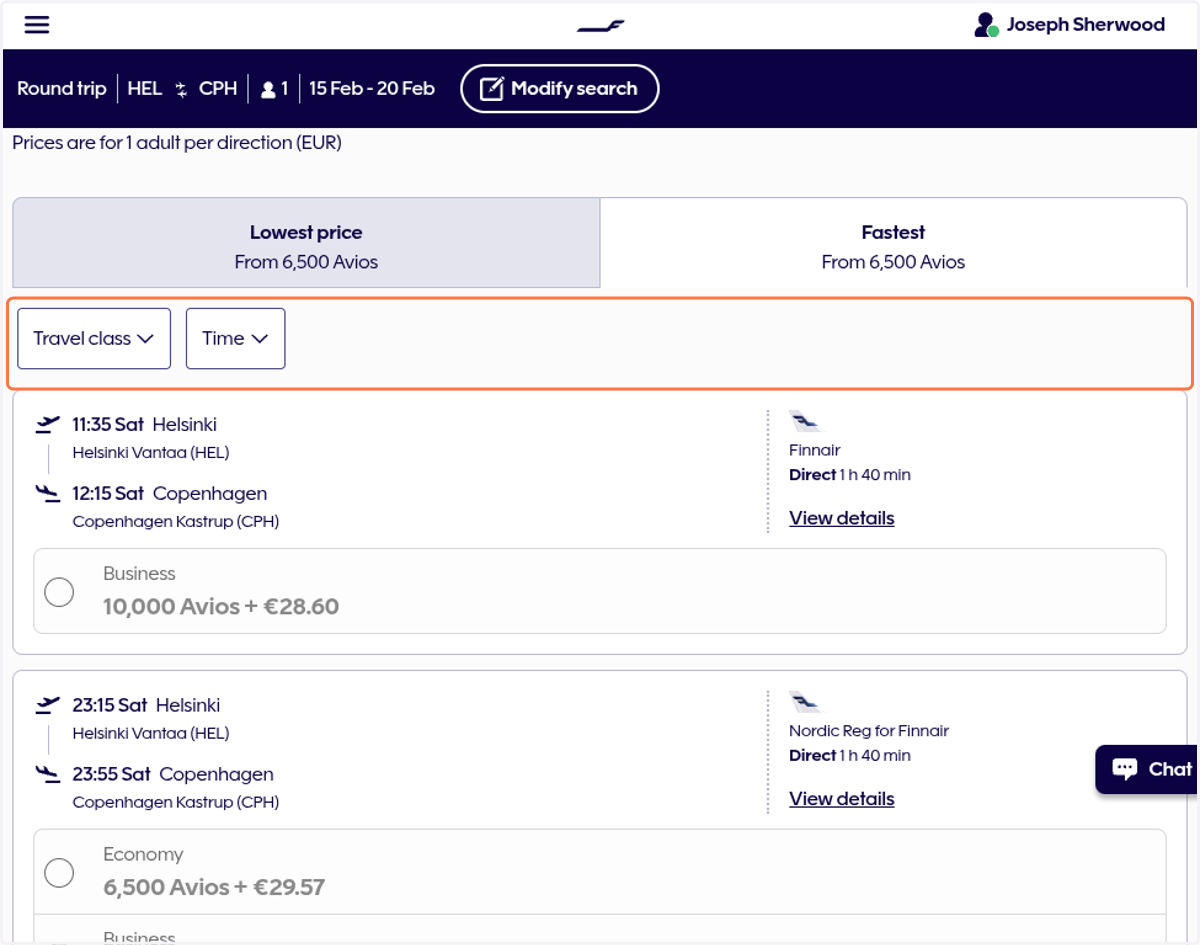Click the 10,000 Avios + €28.60 price
This screenshot has height=945, width=1200.
point(221,607)
